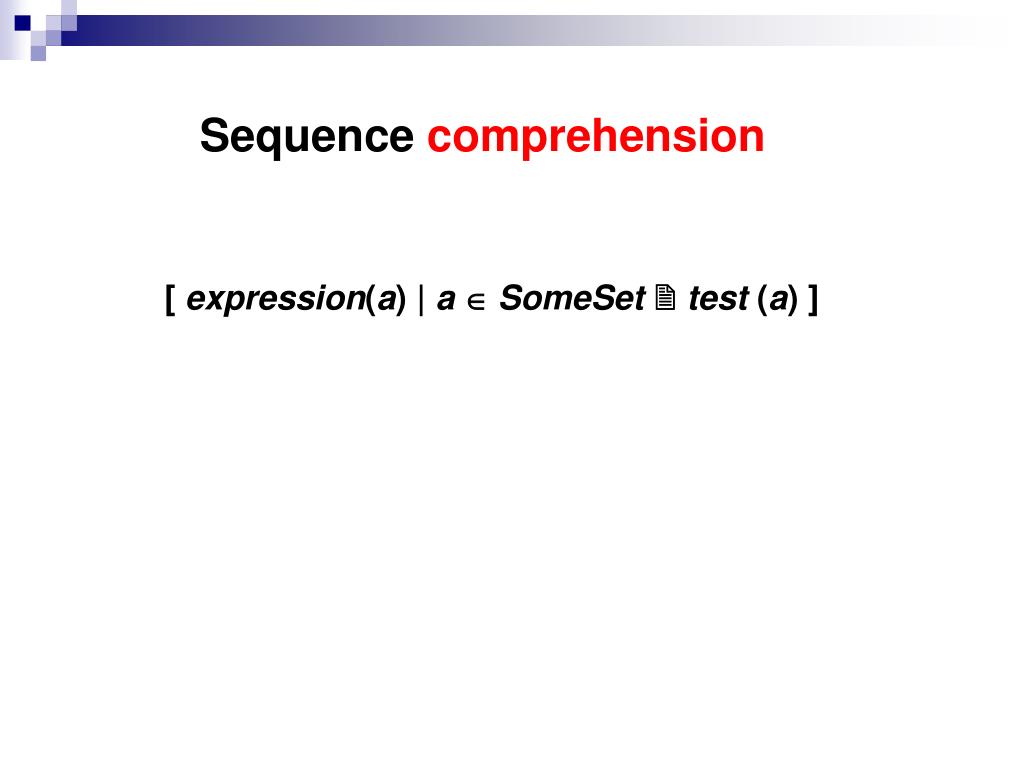
Task: Select the red word 'comprehension' in title
Action: click(x=596, y=136)
